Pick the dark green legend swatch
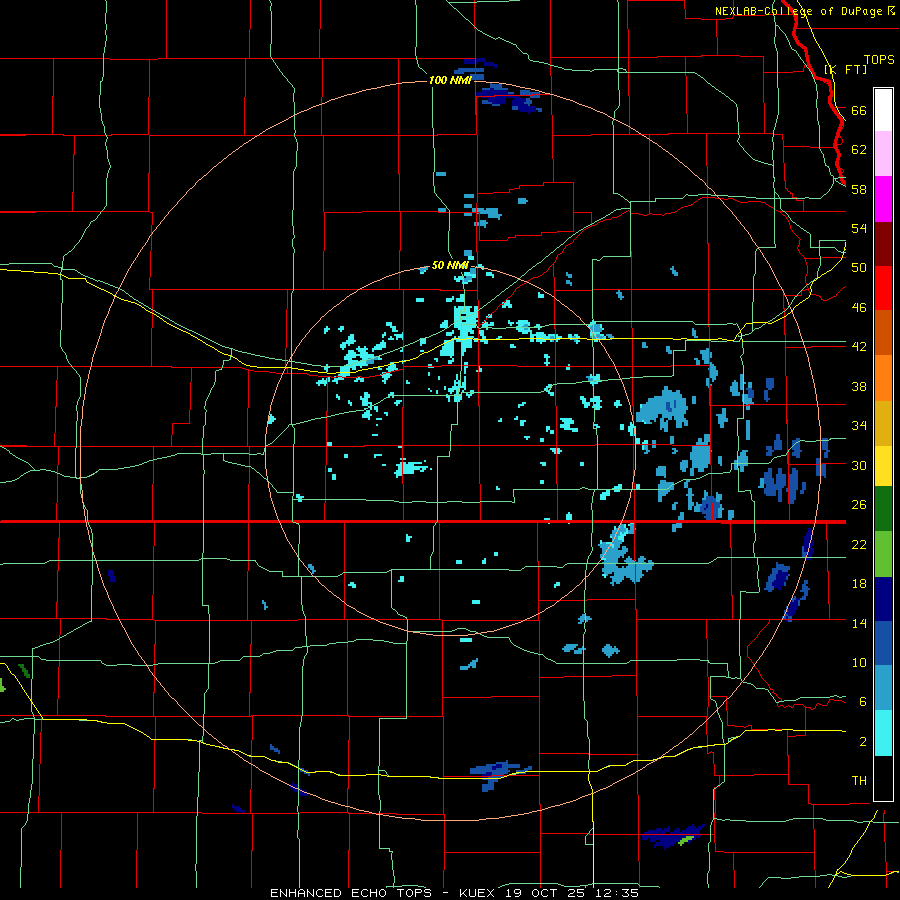The height and width of the screenshot is (900, 900). click(x=883, y=510)
